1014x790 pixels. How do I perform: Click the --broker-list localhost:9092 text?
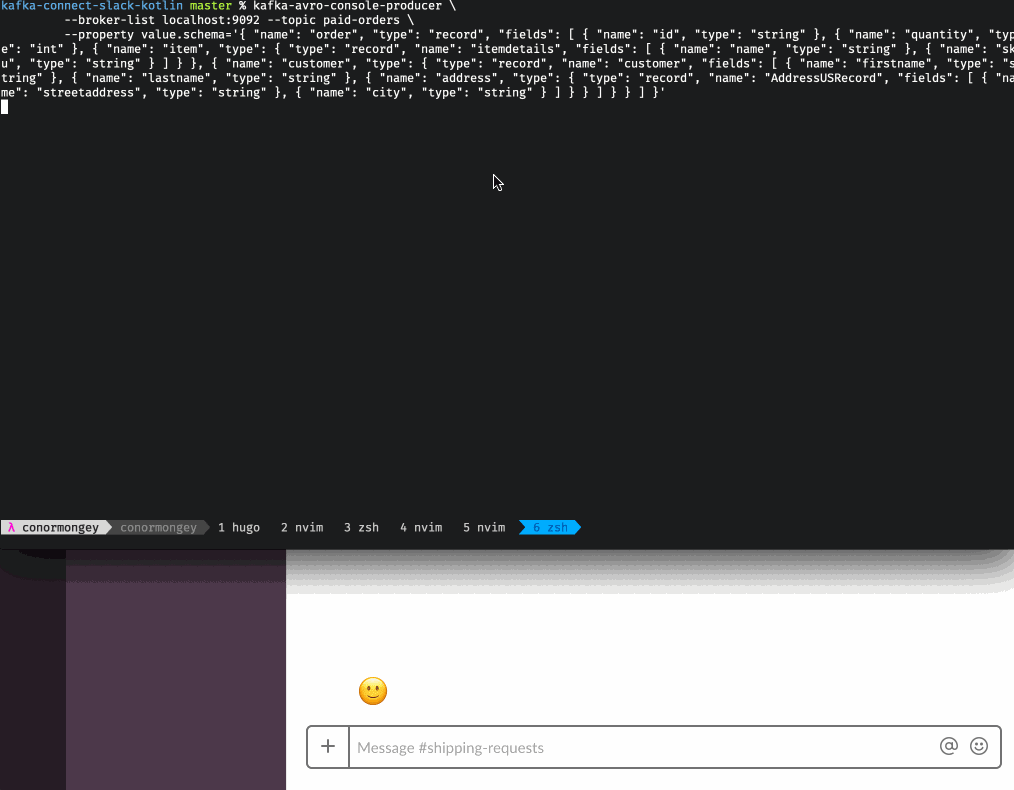[x=162, y=20]
